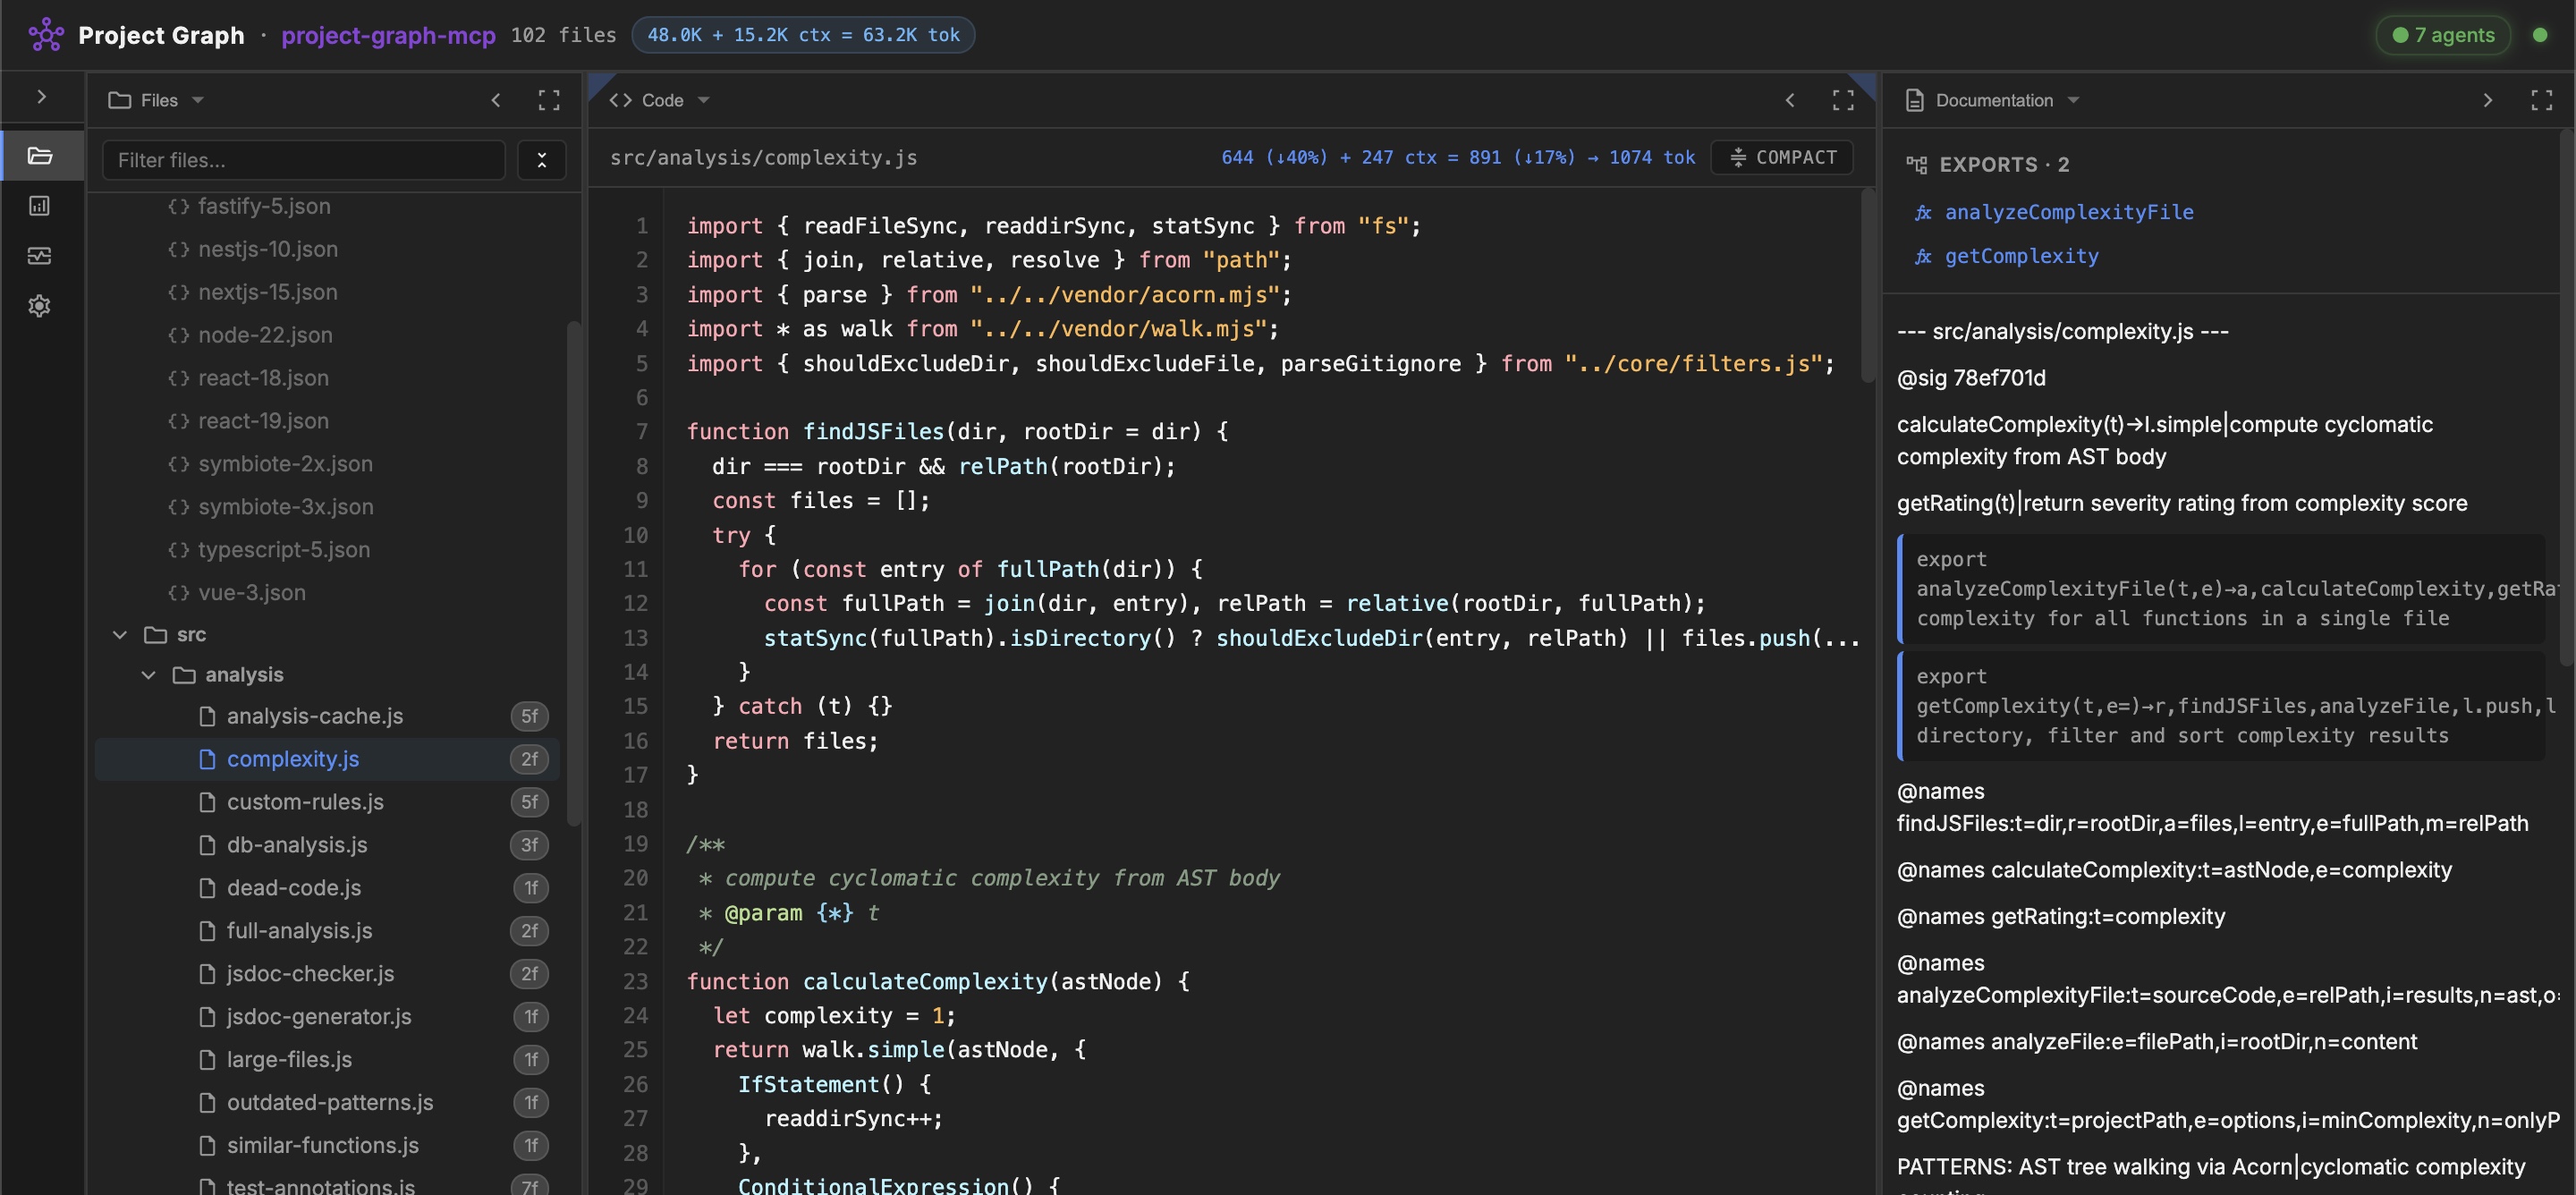Click the file tree vertical scrollbar
This screenshot has width=2576, height=1195.
pyautogui.click(x=574, y=573)
